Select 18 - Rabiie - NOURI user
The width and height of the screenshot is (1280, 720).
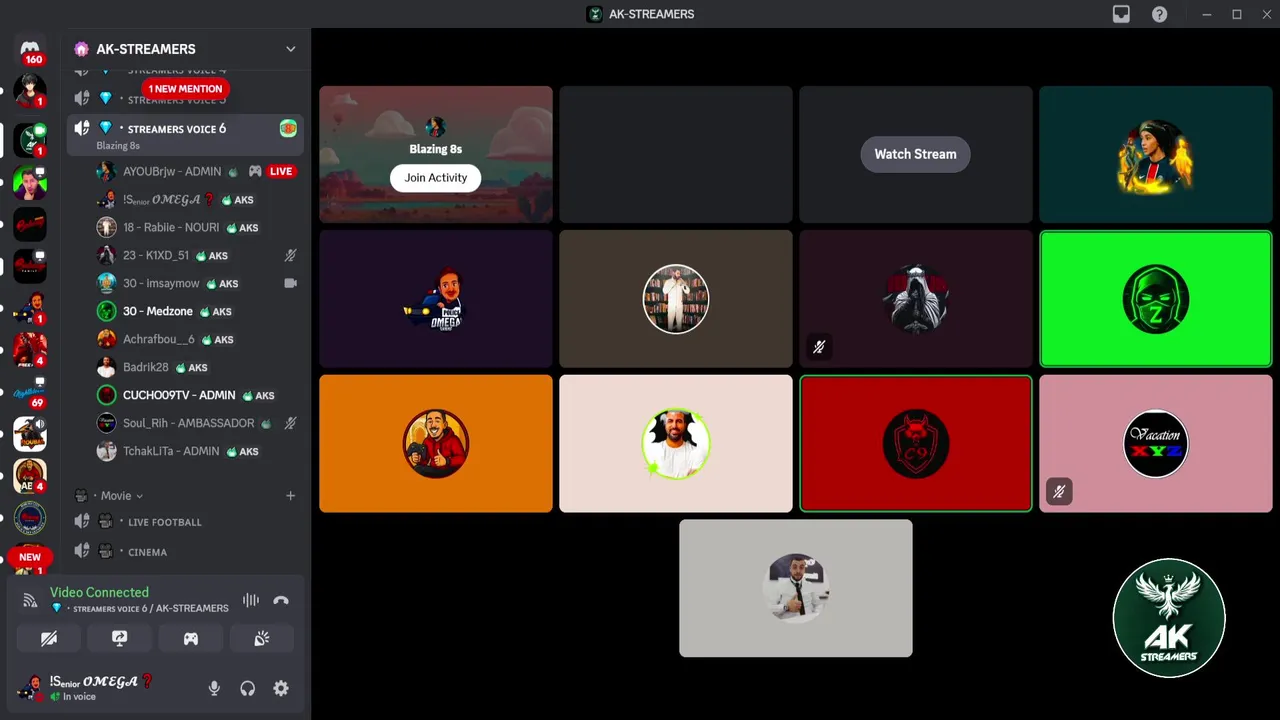click(x=197, y=227)
